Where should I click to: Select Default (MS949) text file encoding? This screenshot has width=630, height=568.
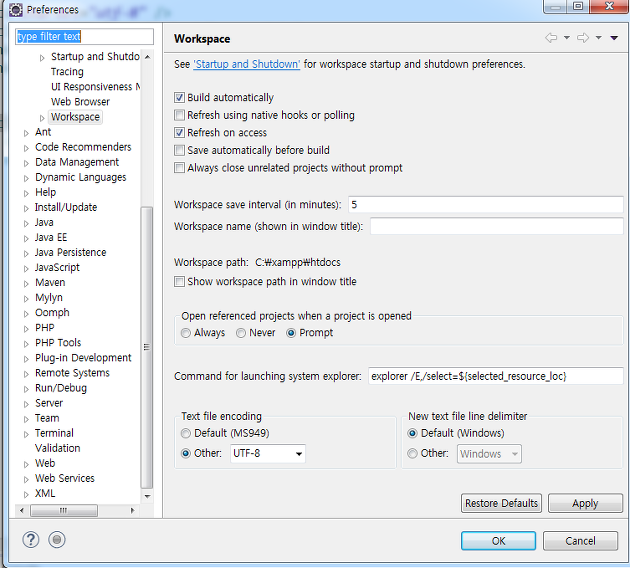(x=186, y=433)
